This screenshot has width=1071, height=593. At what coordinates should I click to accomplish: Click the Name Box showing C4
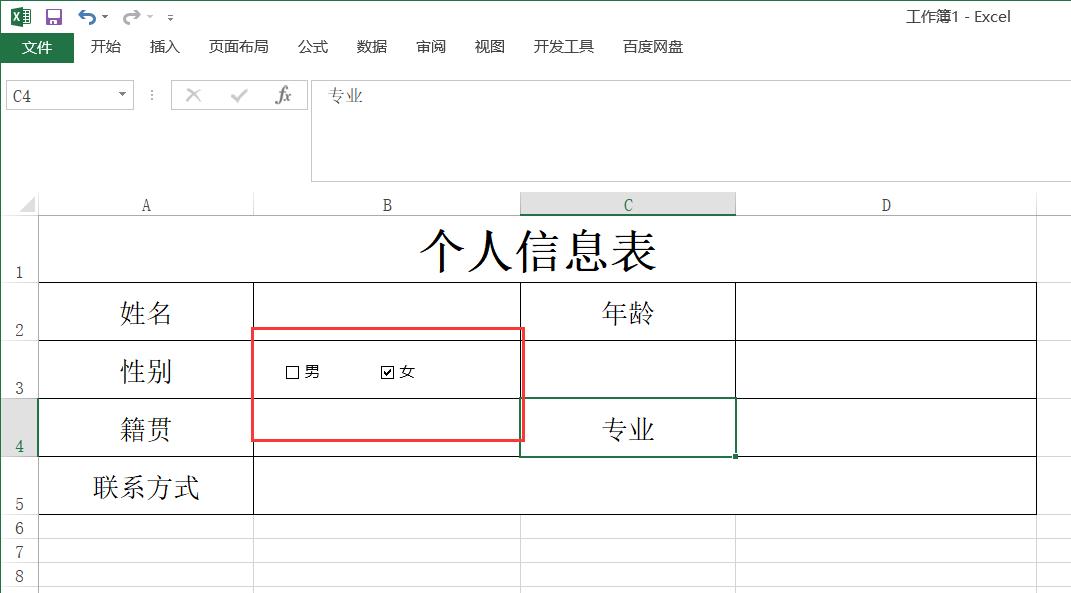[60, 96]
